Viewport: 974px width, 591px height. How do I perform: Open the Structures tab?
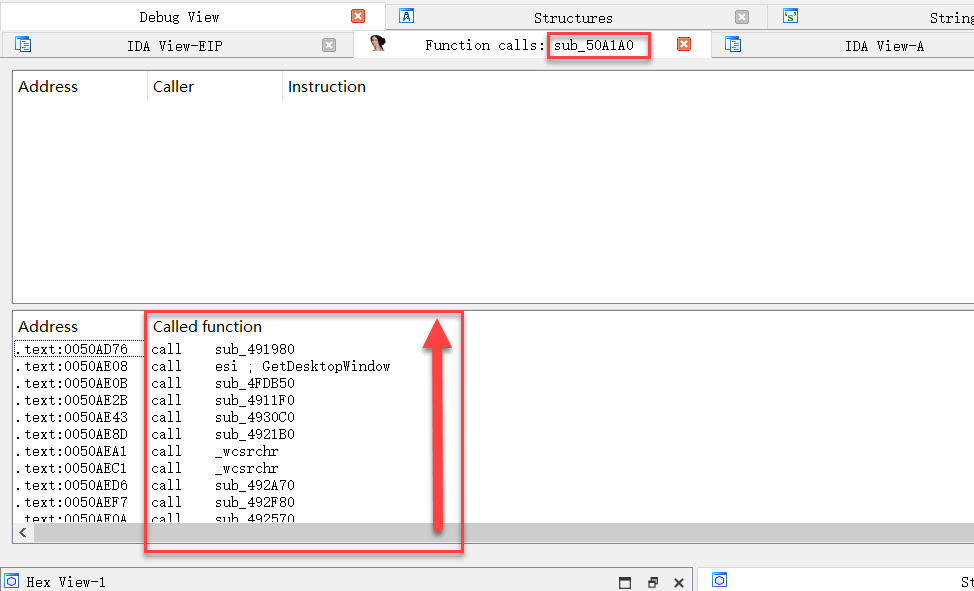573,18
